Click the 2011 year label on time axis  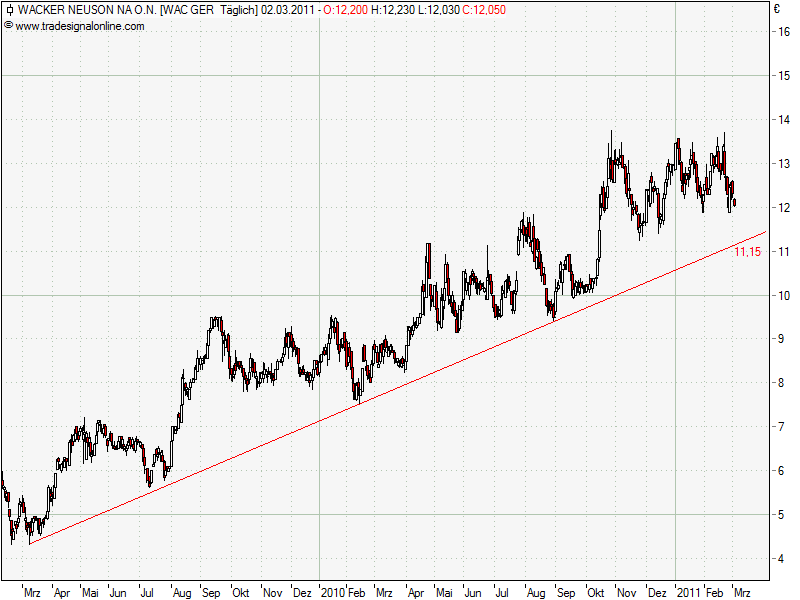[x=686, y=592]
